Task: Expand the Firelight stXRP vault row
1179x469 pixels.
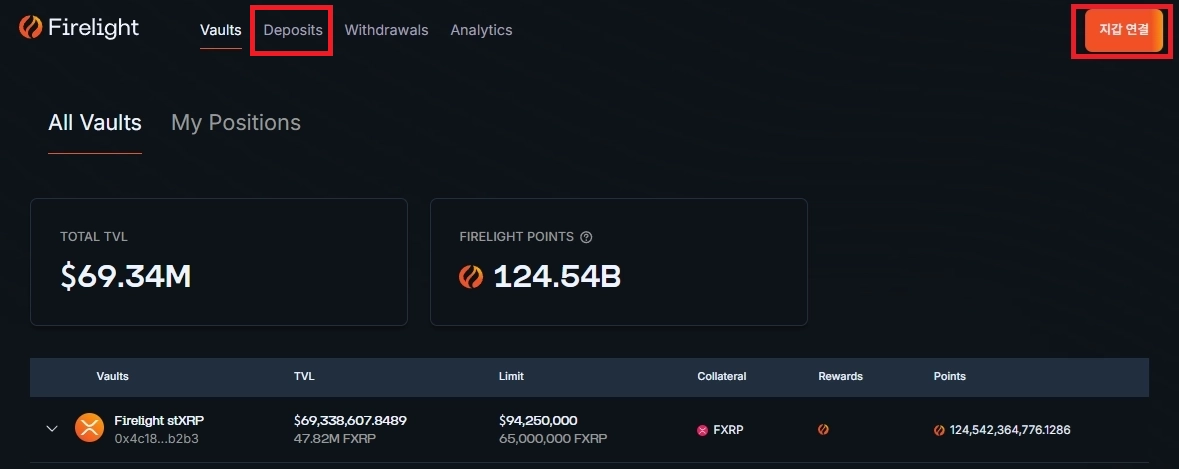Action: pos(52,429)
